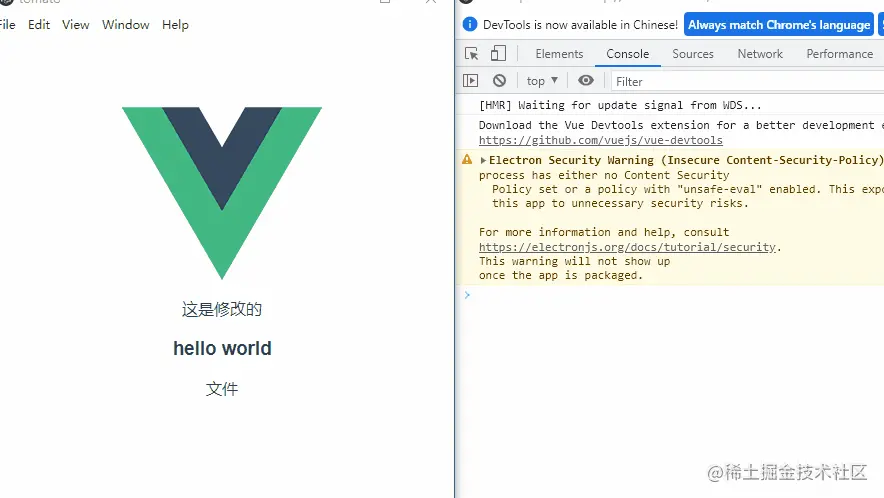Toggle the device toolbar icon
884x498 pixels.
click(x=498, y=54)
